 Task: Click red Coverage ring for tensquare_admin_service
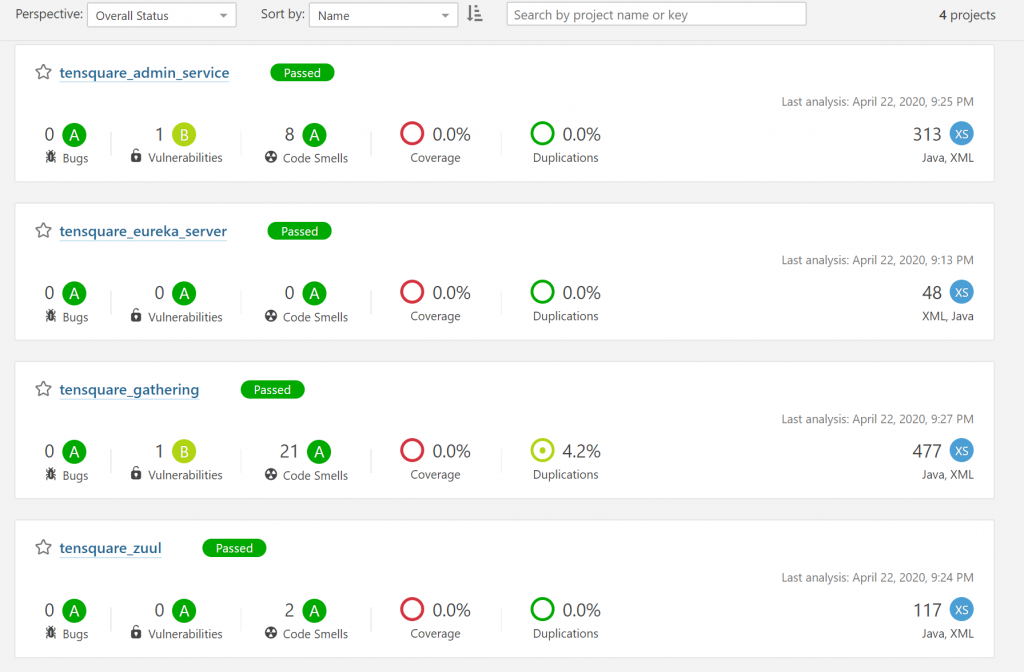pos(412,133)
